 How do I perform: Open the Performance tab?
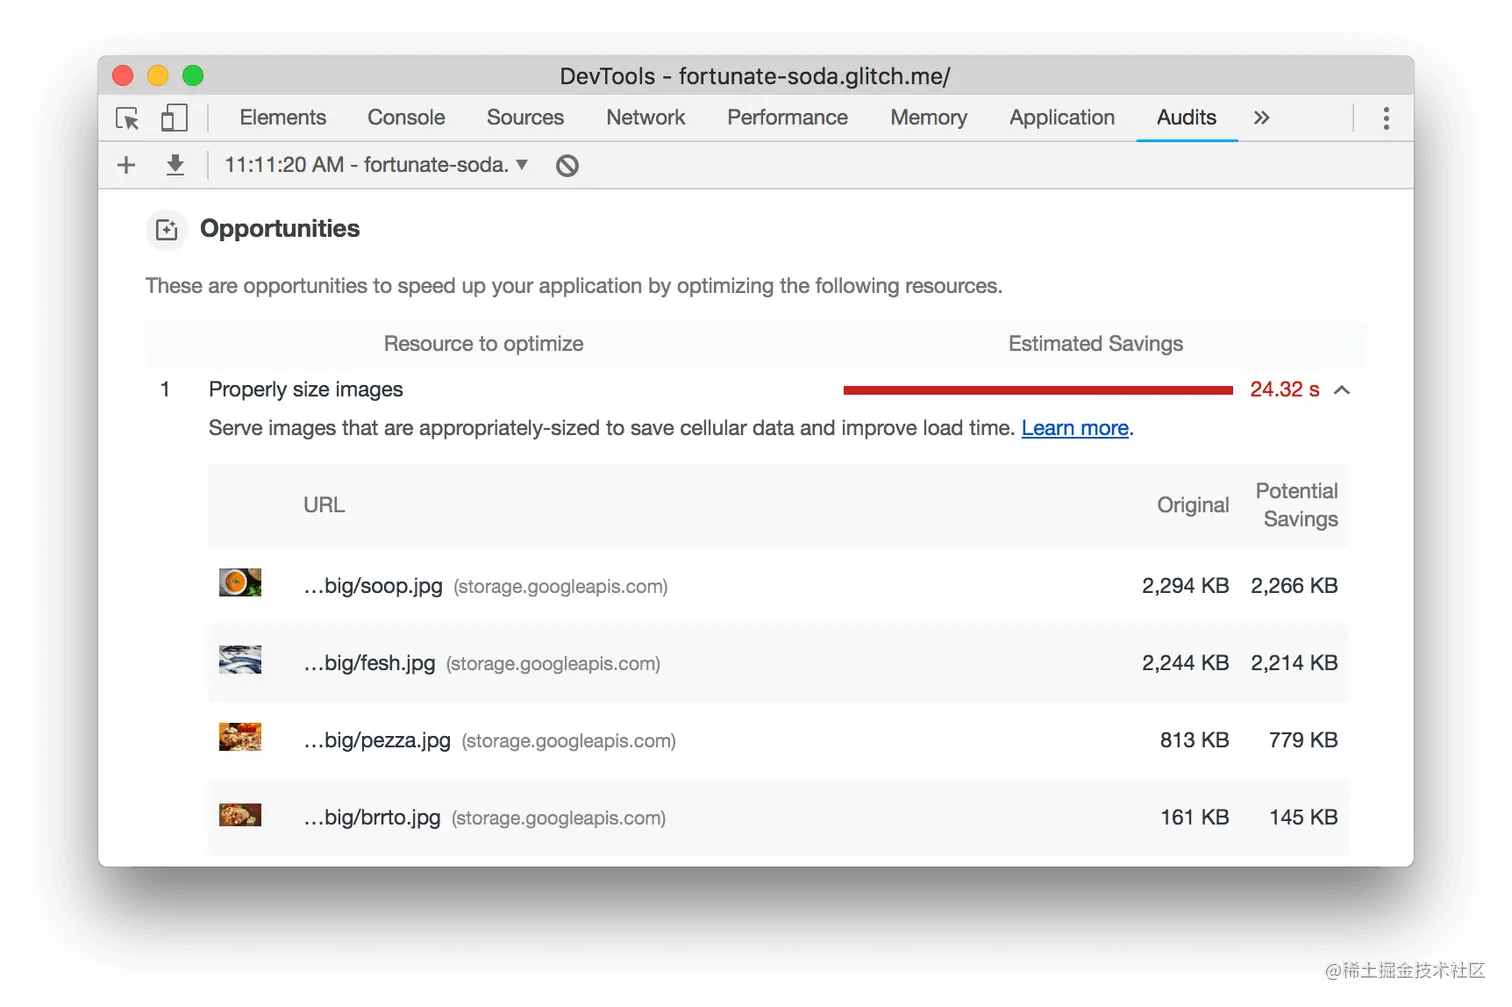click(x=787, y=118)
